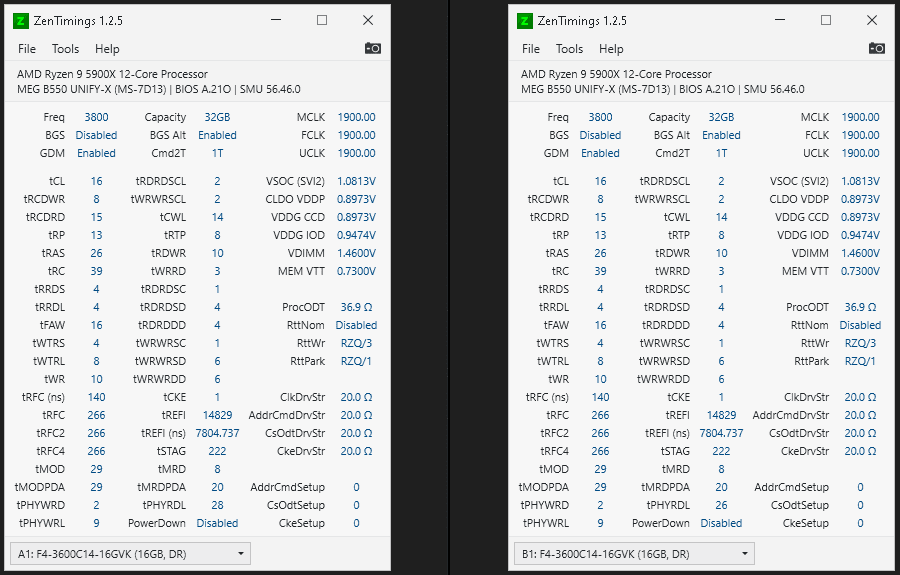The image size is (900, 575).
Task: Click tWRWRSD value 6 in left window
Action: click(217, 361)
